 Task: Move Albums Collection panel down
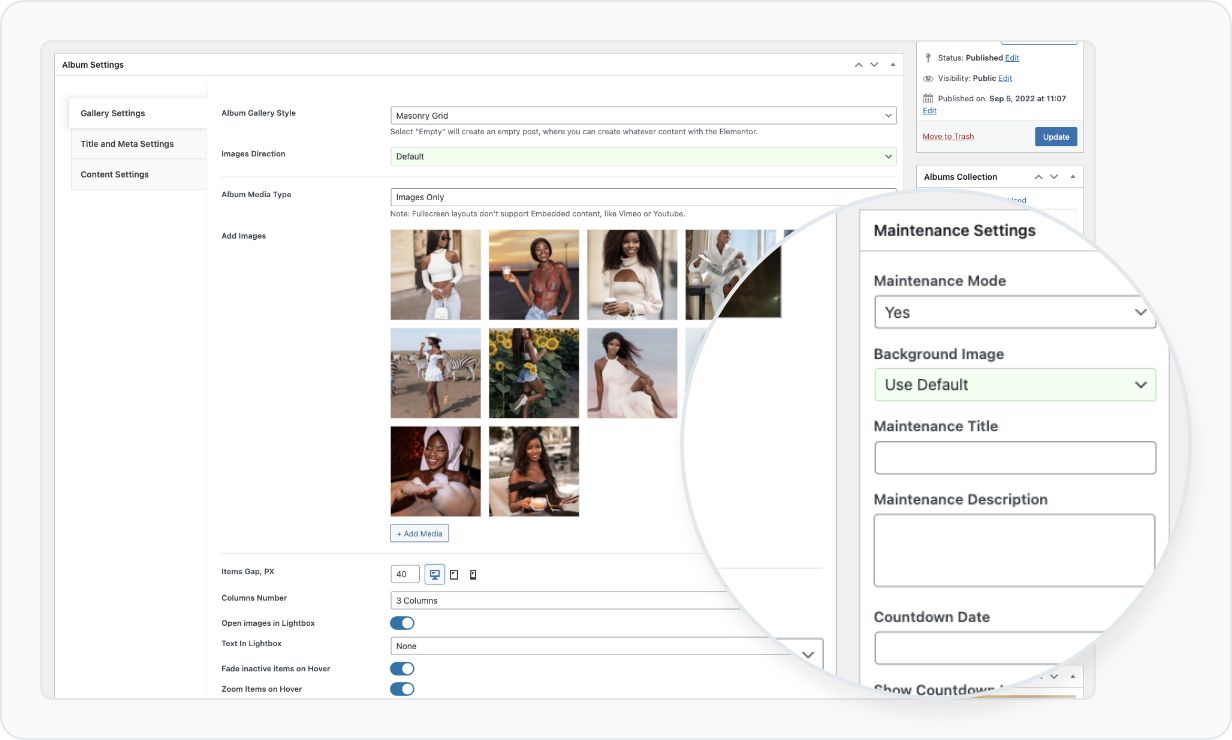tap(1054, 177)
